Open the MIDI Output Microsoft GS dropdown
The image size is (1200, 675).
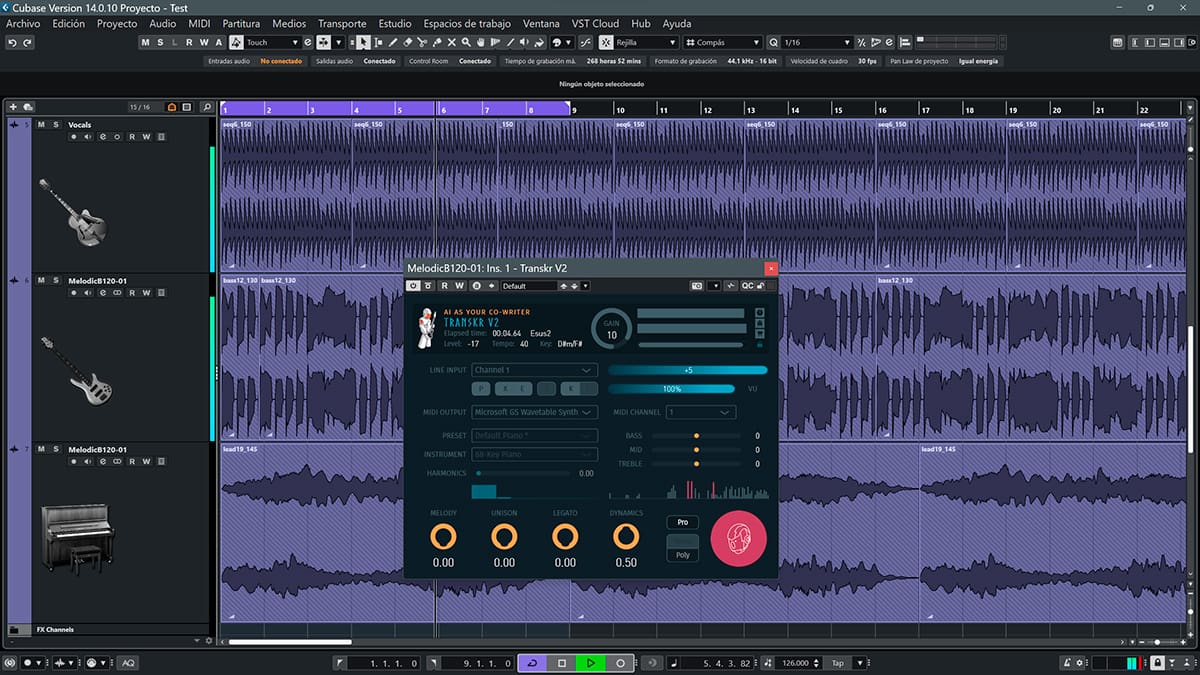(534, 412)
